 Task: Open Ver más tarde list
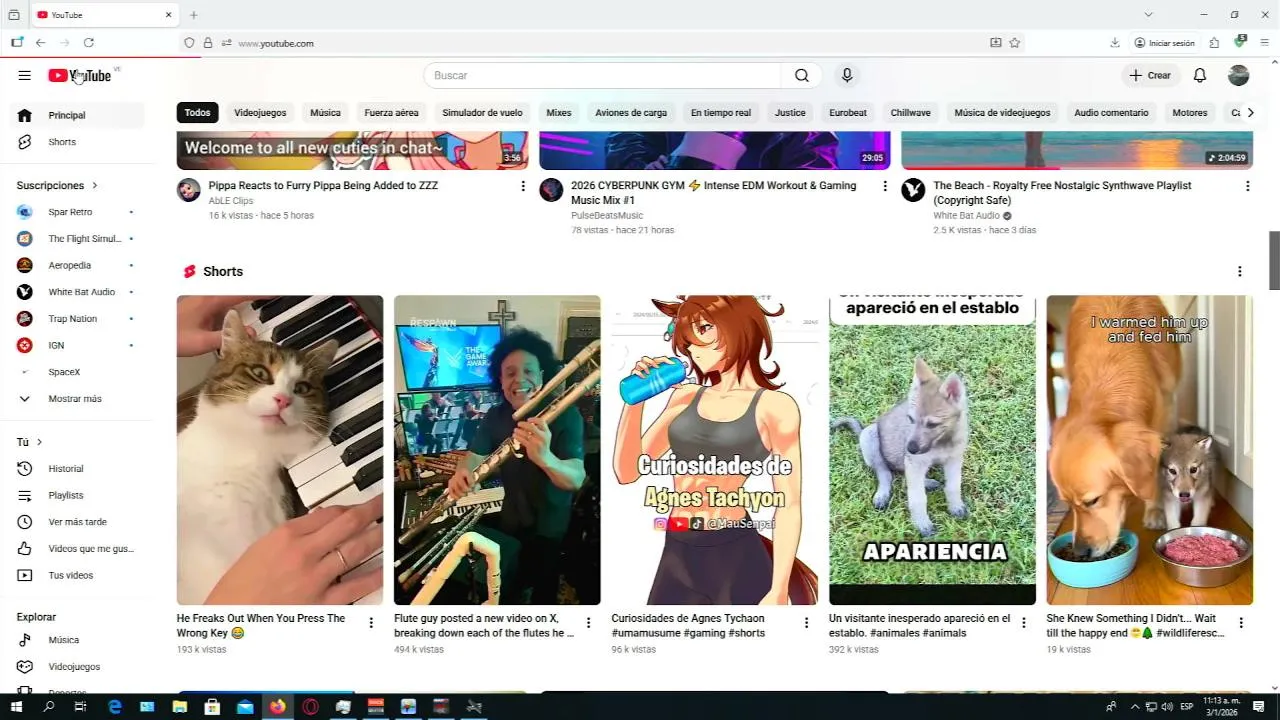(78, 522)
